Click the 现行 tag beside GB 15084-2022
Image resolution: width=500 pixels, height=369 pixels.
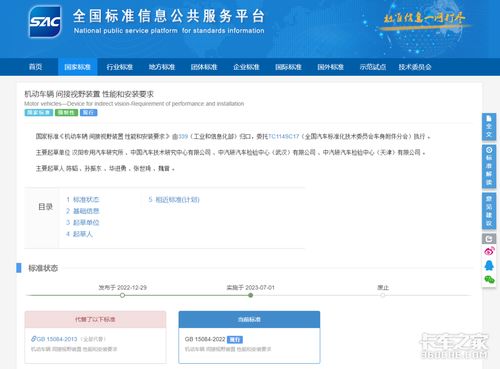(x=235, y=339)
